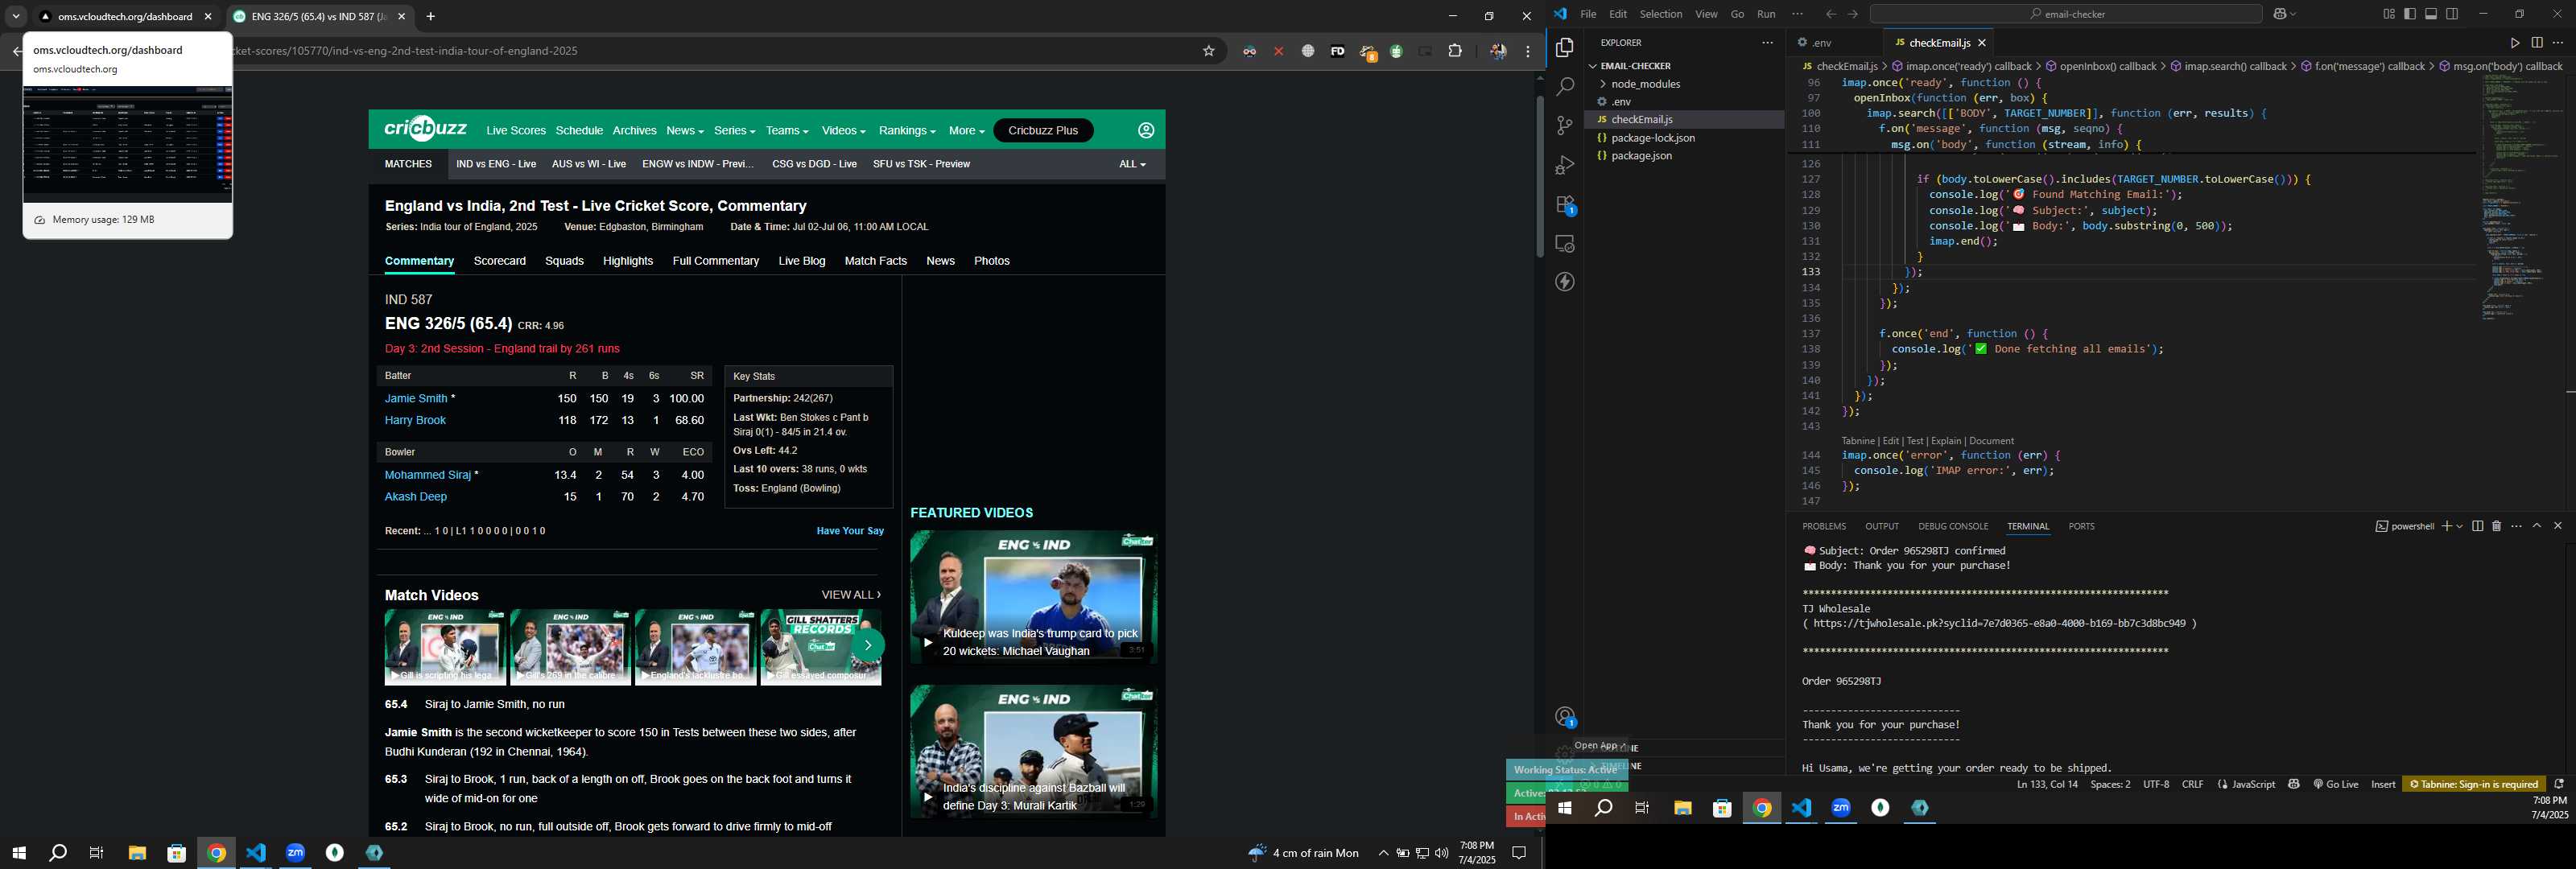Go back using VS Code title bar arrow
The width and height of the screenshot is (2576, 869).
tap(1831, 14)
